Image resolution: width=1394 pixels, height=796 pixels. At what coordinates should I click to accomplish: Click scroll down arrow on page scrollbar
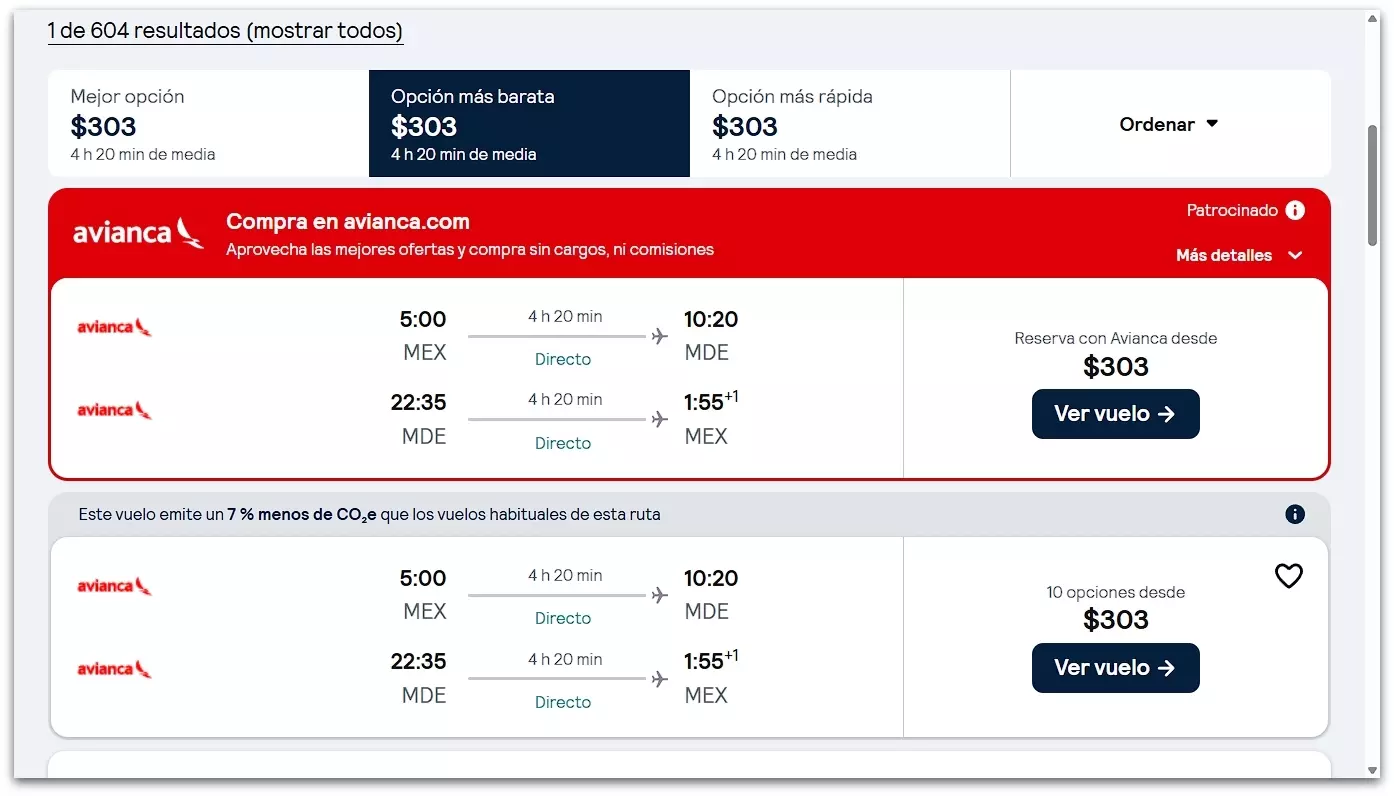[1373, 770]
